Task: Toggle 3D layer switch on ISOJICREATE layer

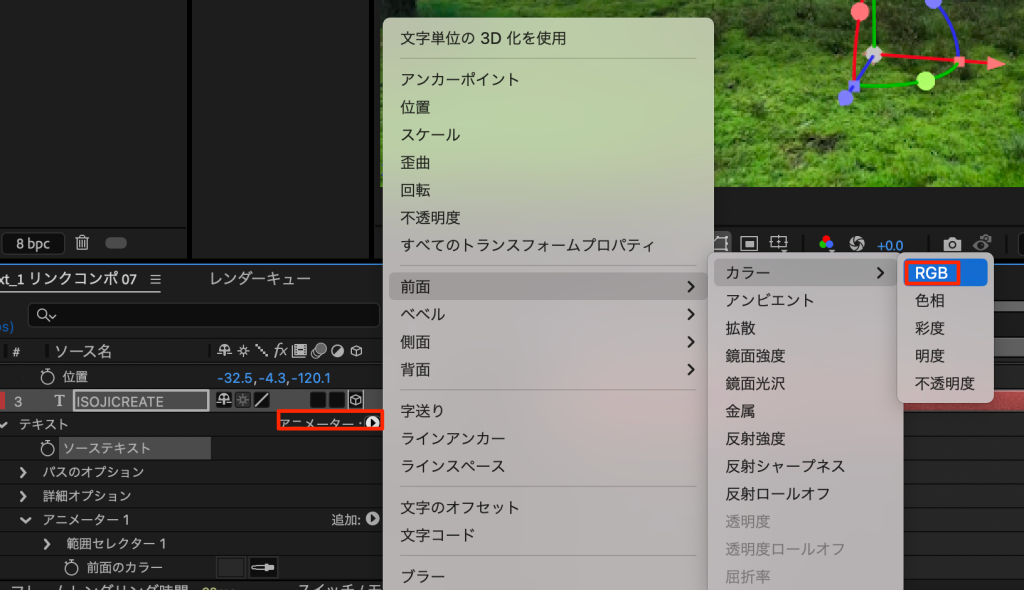Action: coord(355,400)
